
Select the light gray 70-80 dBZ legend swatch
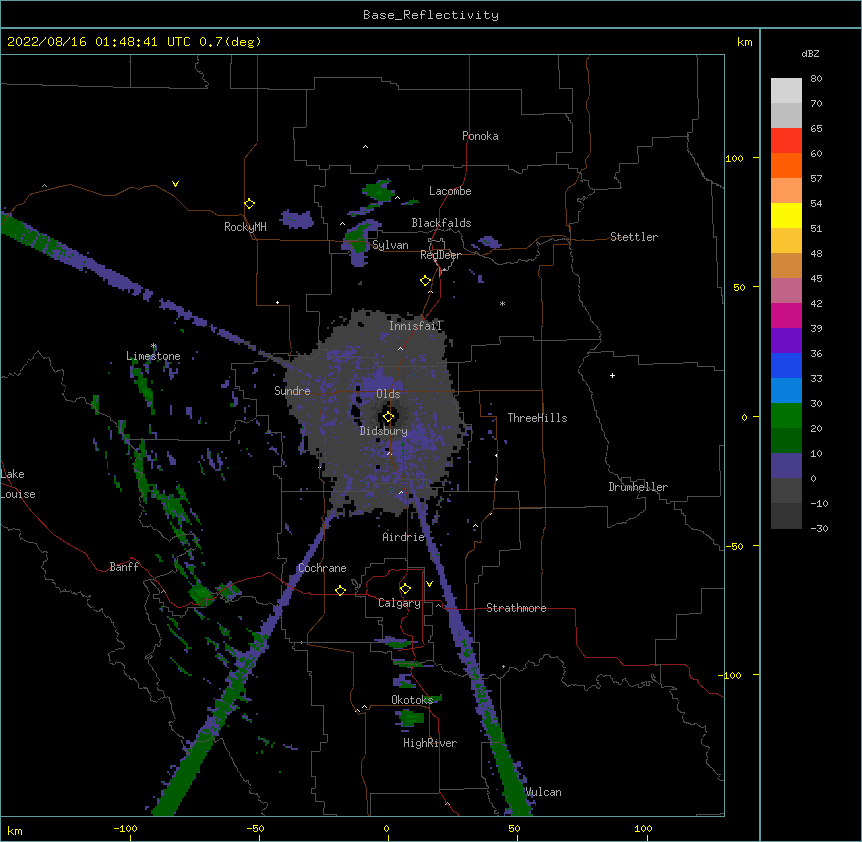[x=786, y=91]
